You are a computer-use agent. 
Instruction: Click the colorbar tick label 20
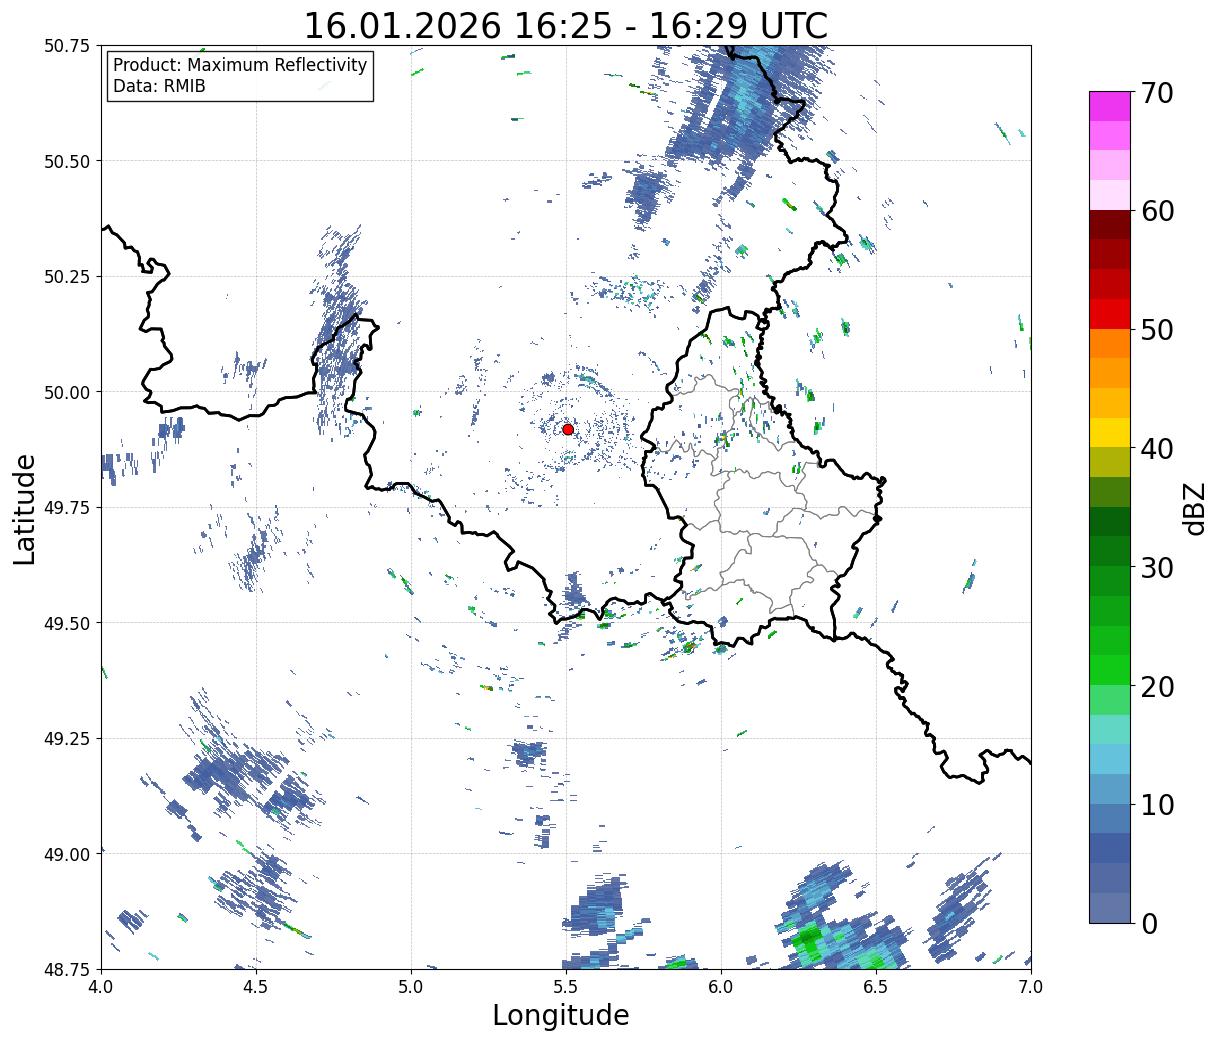click(x=1157, y=686)
